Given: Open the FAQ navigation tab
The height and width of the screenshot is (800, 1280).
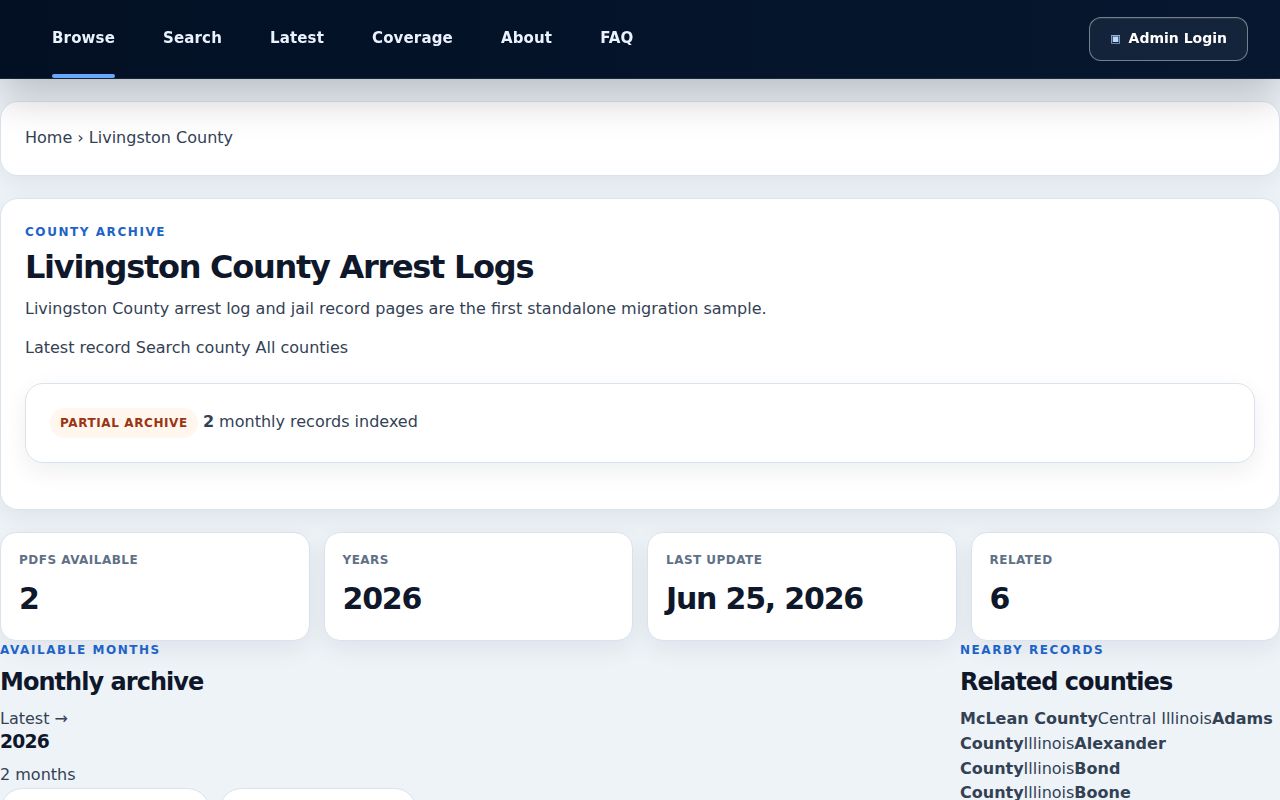Looking at the screenshot, I should point(616,38).
